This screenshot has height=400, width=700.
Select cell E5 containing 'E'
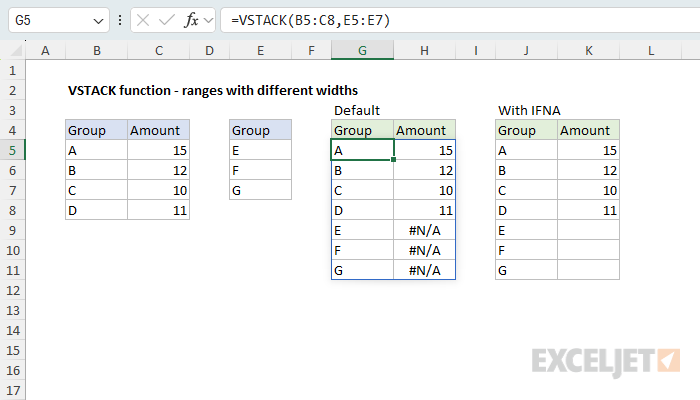pos(260,150)
